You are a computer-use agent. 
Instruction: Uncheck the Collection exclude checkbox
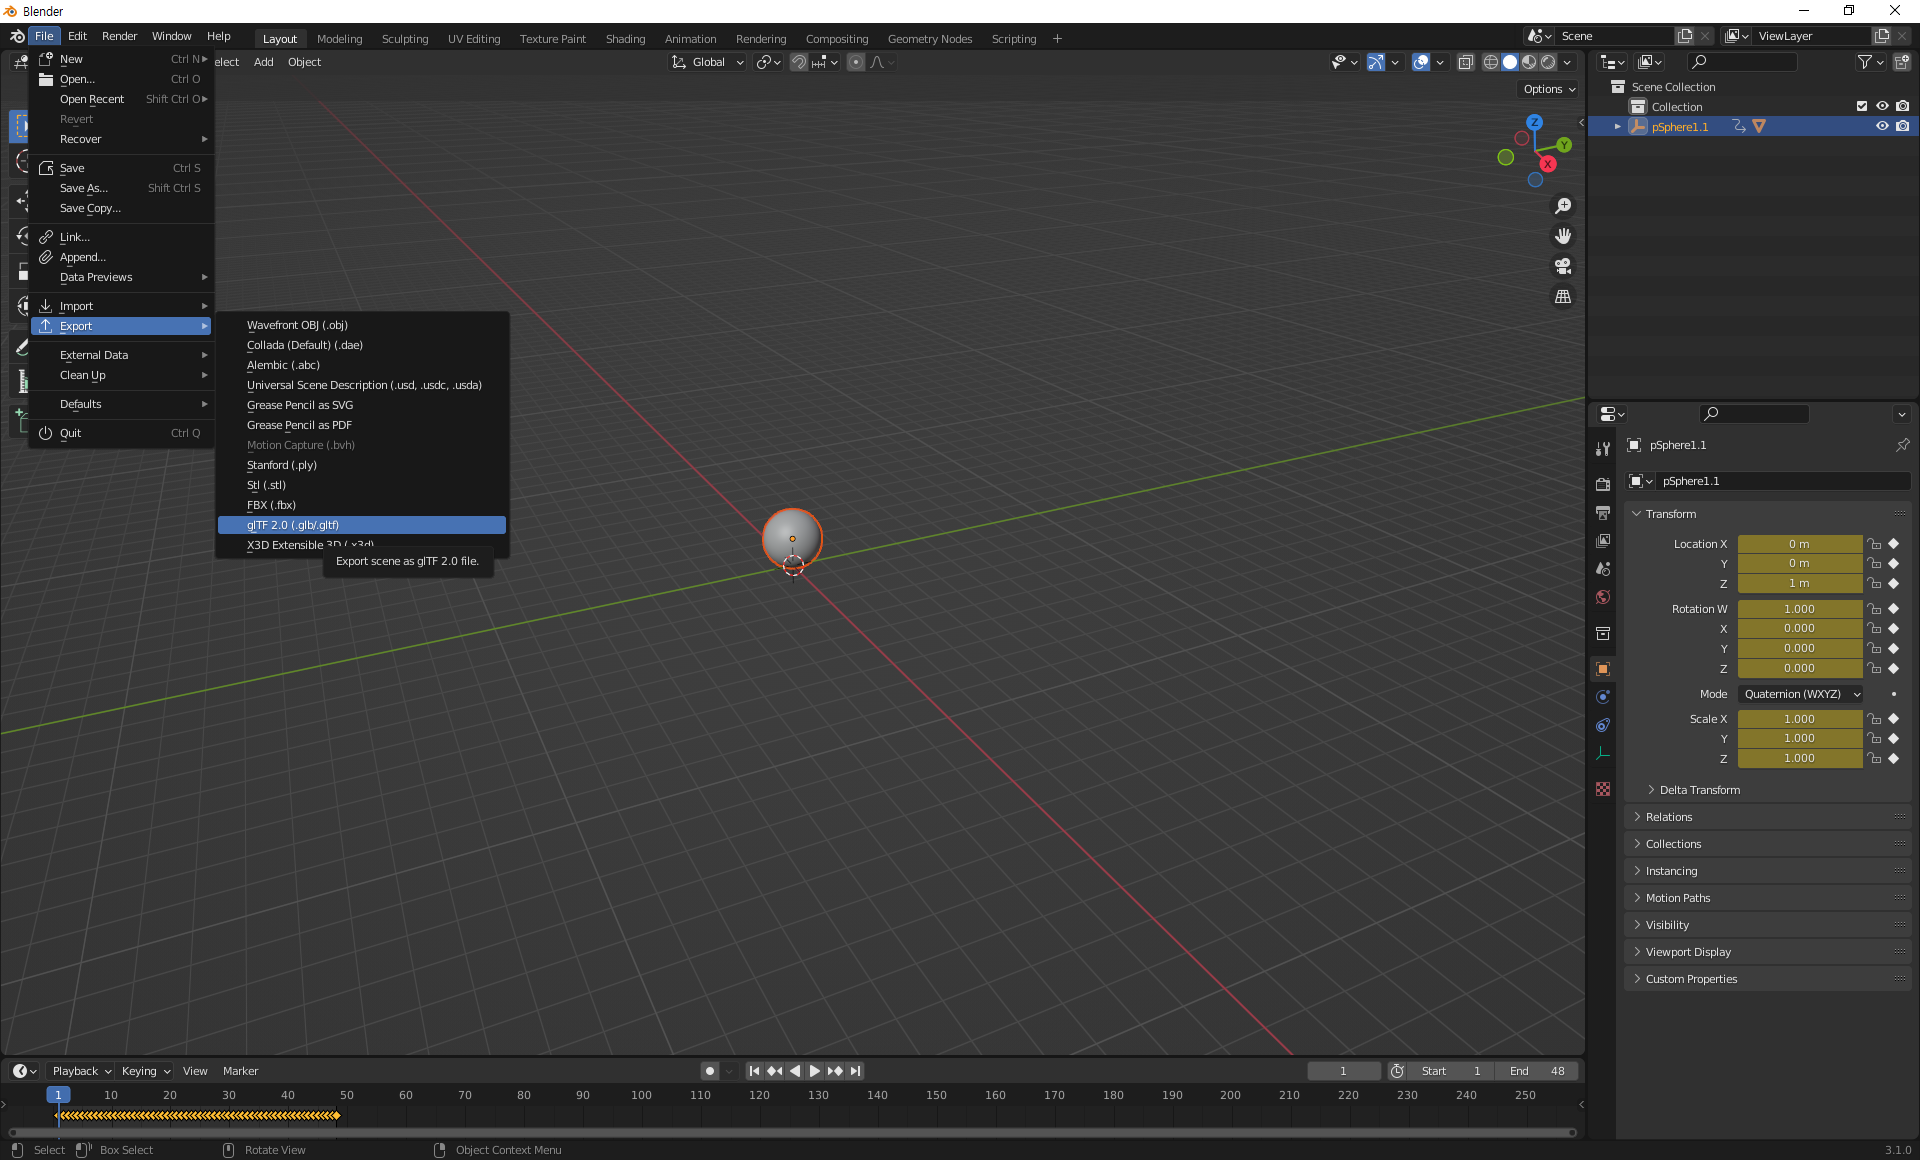(1861, 106)
